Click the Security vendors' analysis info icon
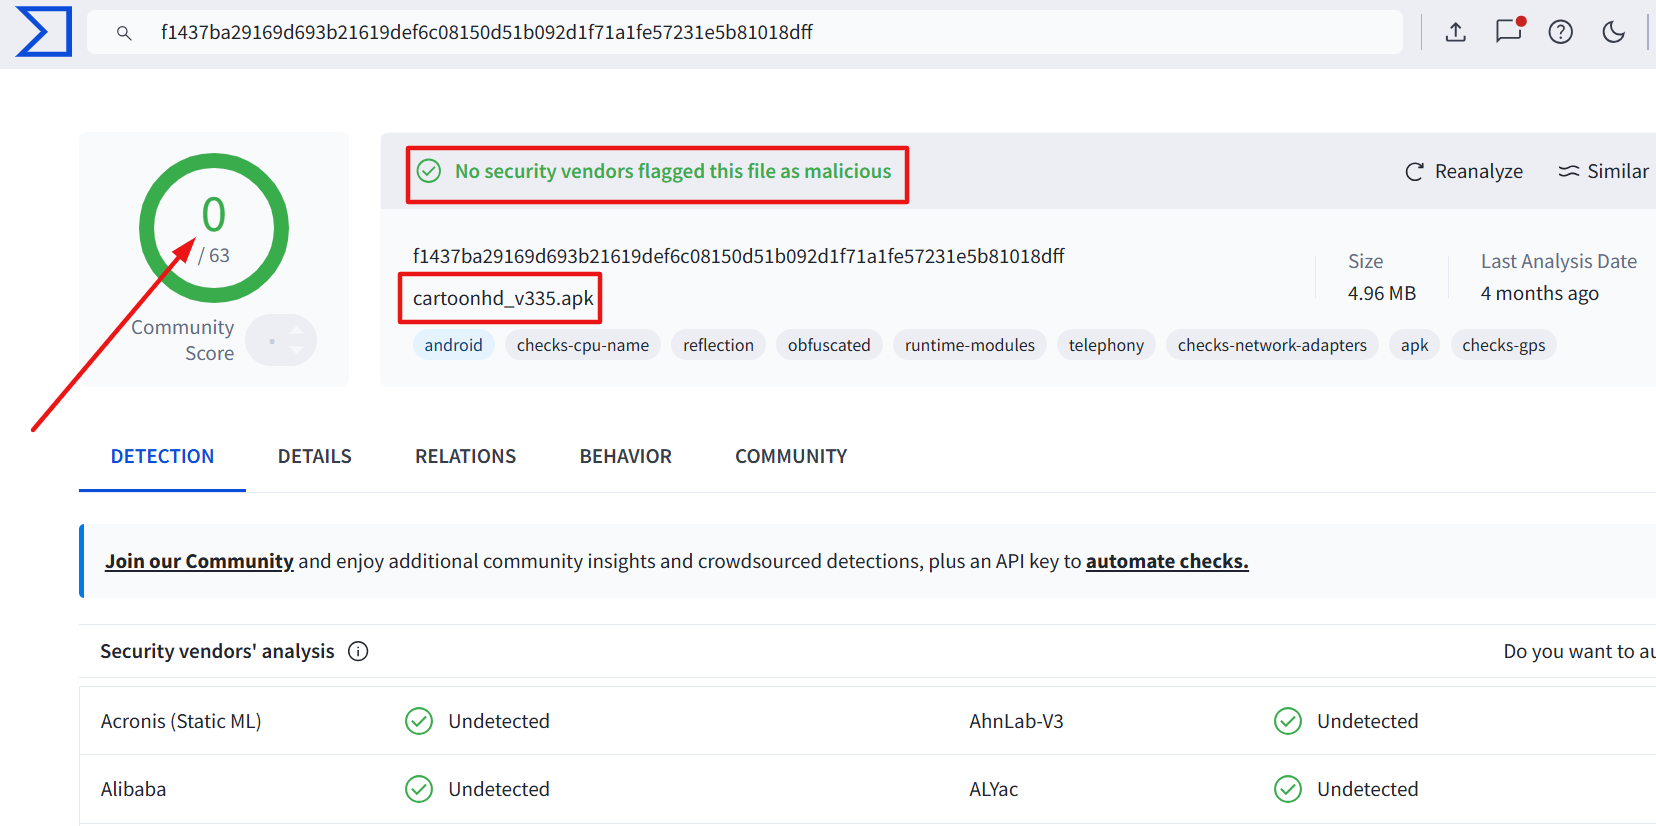Image resolution: width=1656 pixels, height=826 pixels. [x=358, y=651]
